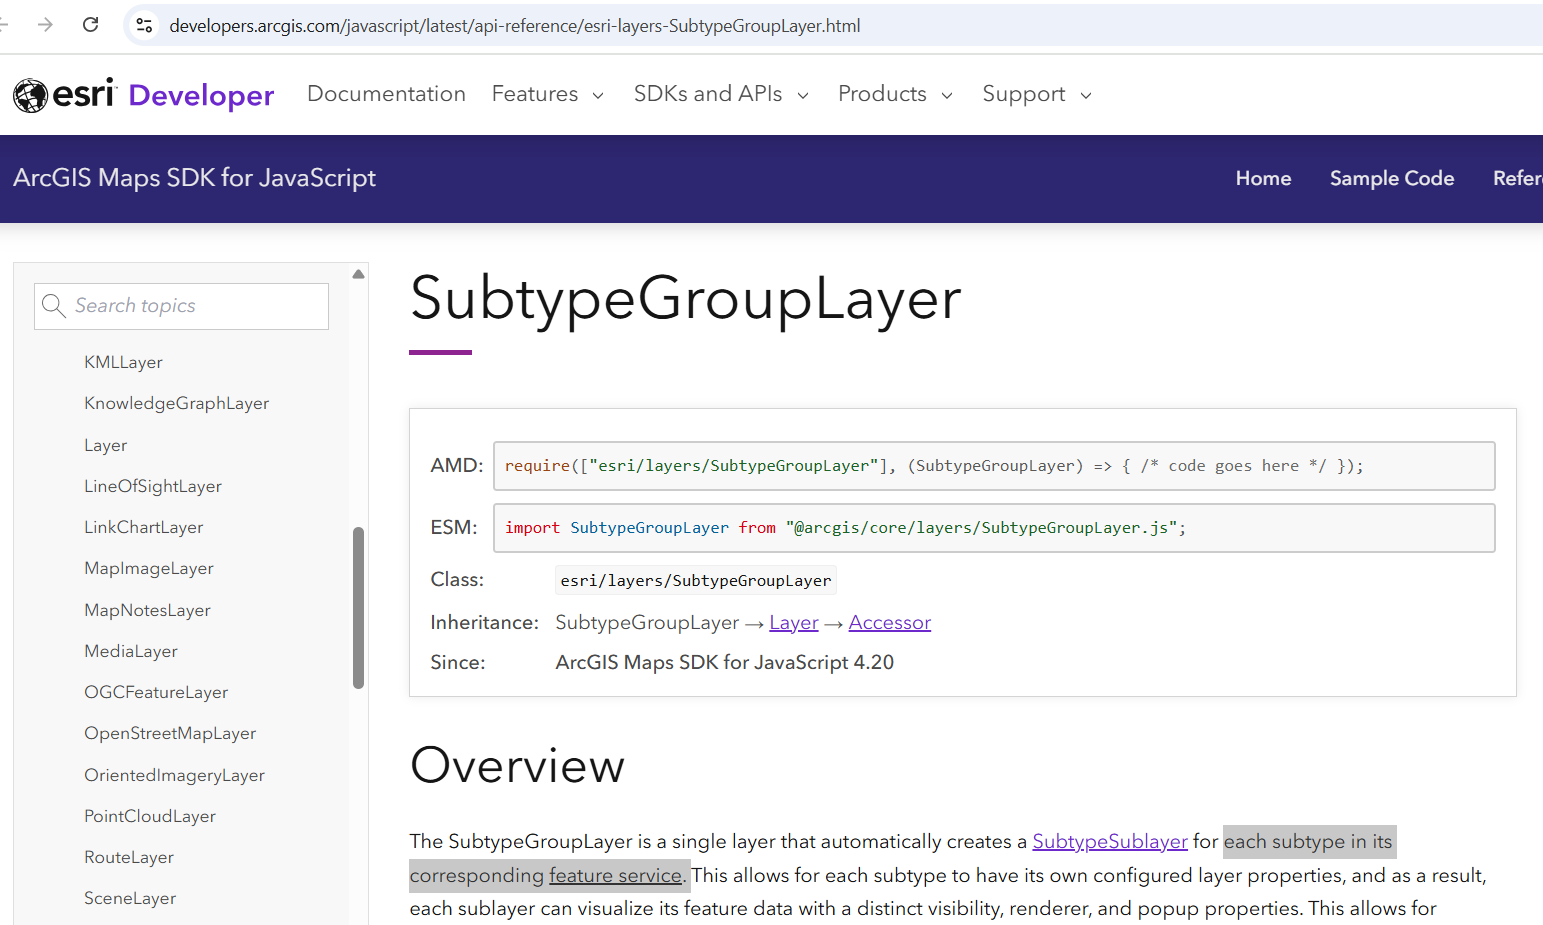1543x925 pixels.
Task: Click the browser forward arrow
Action: click(x=45, y=25)
